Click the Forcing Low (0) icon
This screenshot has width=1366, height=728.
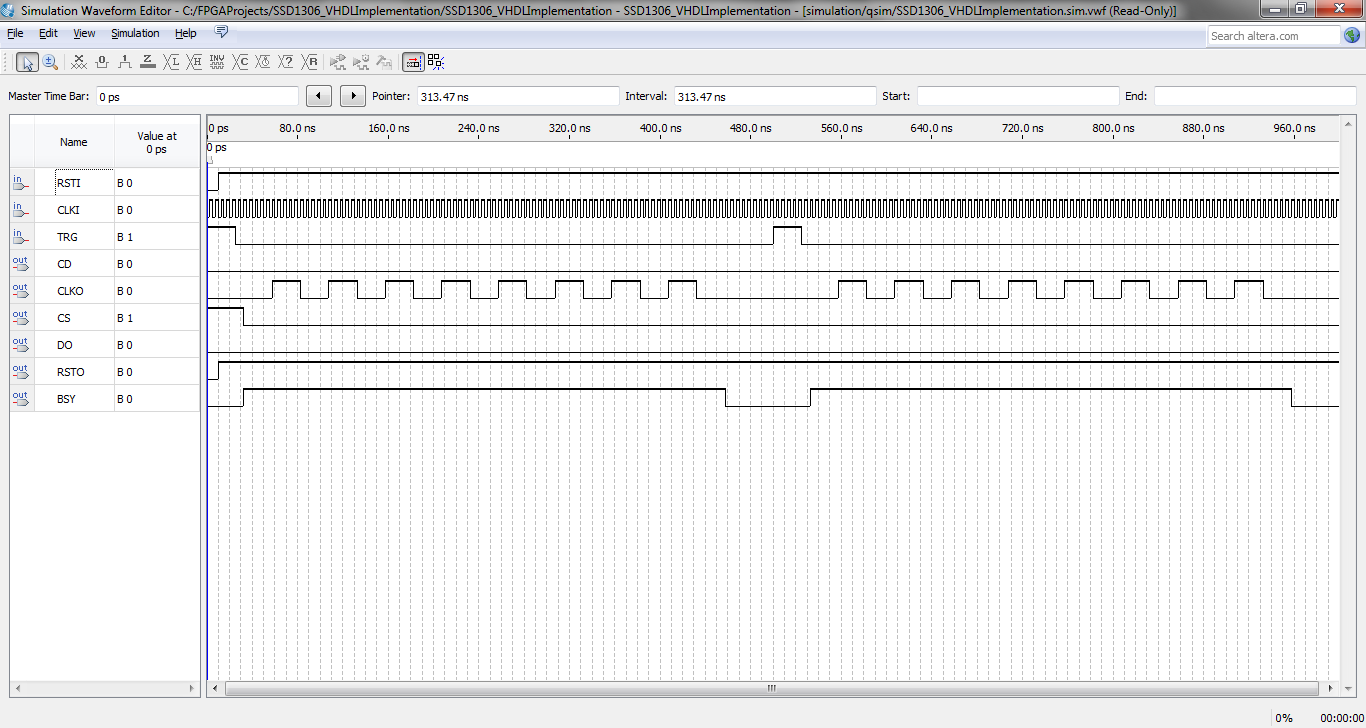point(102,62)
